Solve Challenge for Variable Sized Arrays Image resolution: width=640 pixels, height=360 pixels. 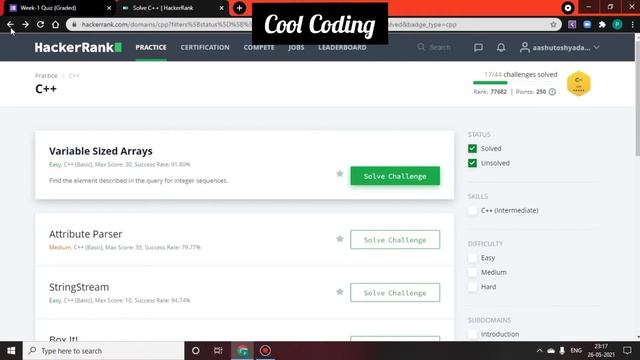395,176
